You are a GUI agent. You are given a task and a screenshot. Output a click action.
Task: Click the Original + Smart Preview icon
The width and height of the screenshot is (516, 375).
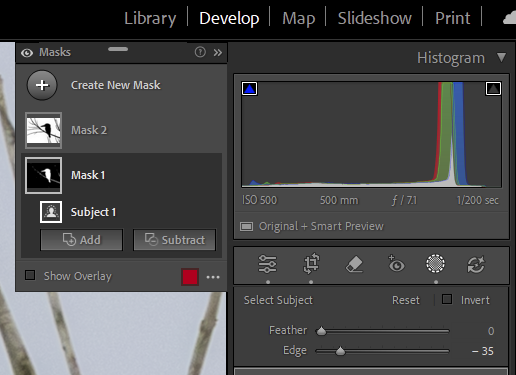coord(247,227)
